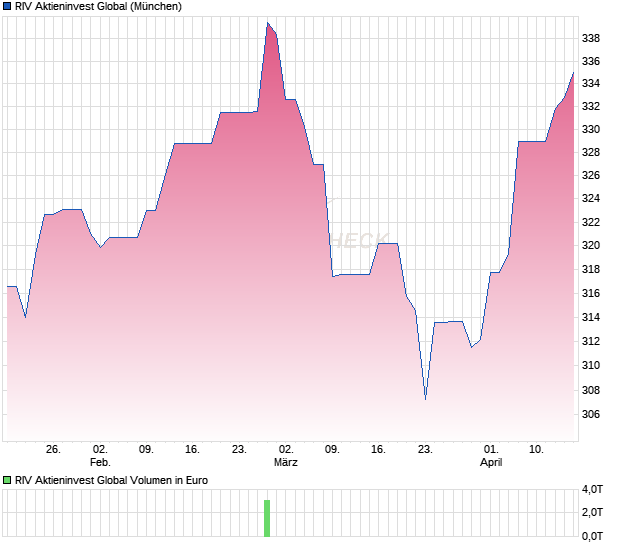Select the März month label on the time axis
The width and height of the screenshot is (620, 546).
[286, 463]
